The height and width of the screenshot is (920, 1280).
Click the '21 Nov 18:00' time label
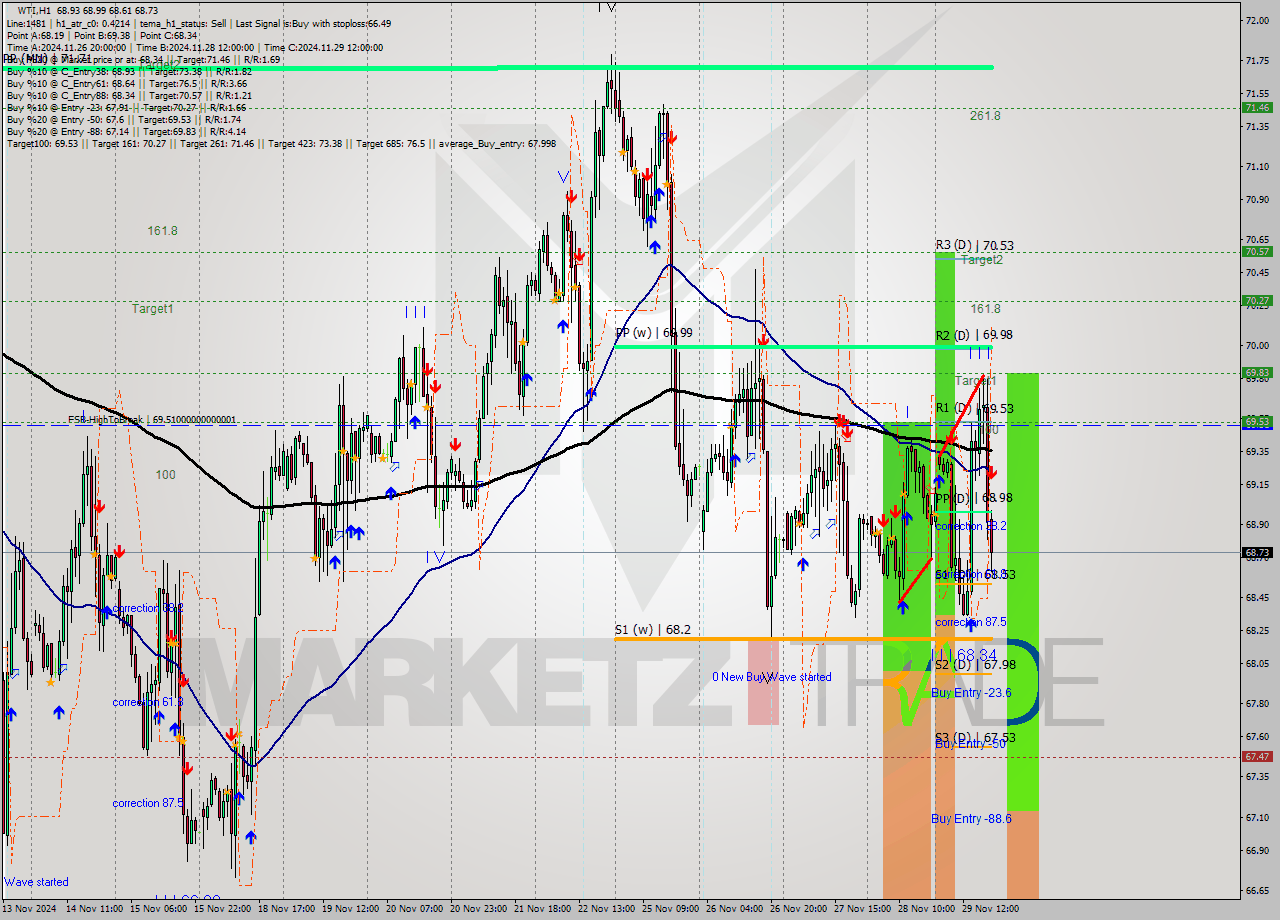pyautogui.click(x=544, y=910)
